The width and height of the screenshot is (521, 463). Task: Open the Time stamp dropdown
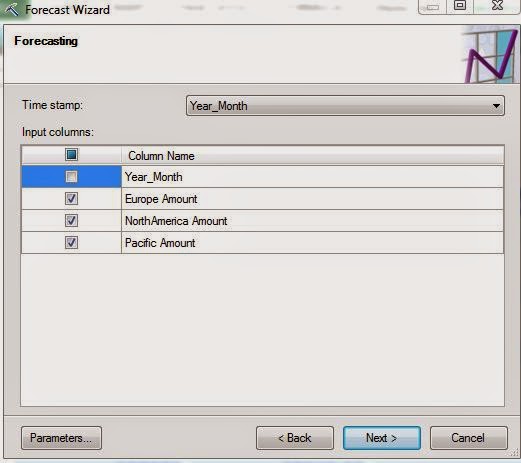(345, 106)
